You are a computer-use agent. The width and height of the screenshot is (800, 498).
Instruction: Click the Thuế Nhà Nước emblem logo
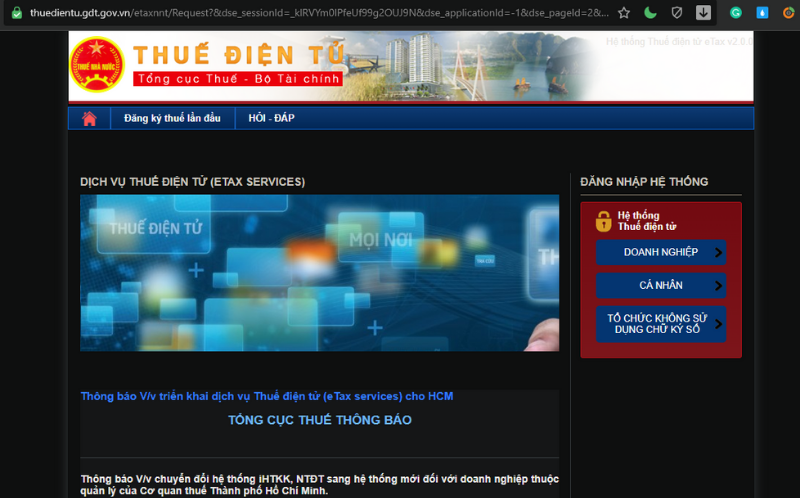(97, 65)
